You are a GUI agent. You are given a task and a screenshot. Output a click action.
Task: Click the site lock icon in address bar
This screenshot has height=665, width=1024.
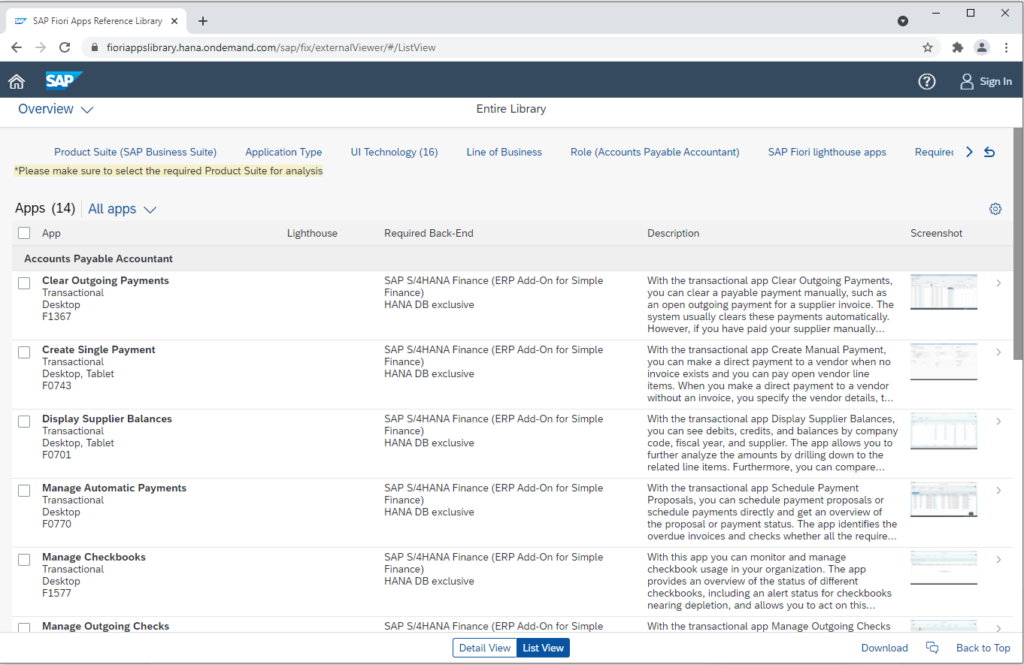tap(95, 47)
